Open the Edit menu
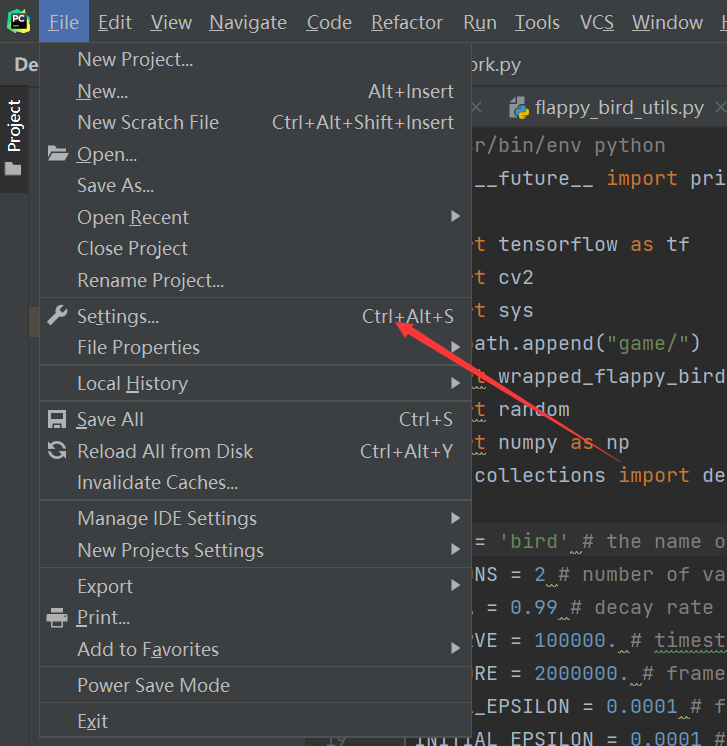This screenshot has height=746, width=727. coord(115,22)
